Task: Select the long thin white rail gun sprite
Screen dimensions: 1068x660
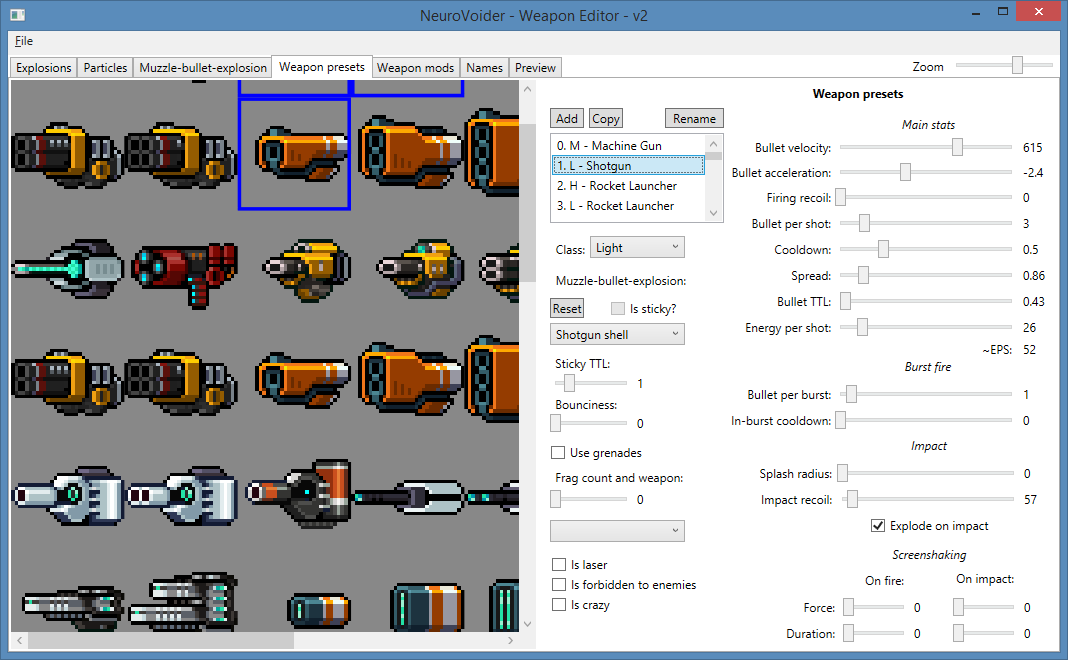Action: (409, 497)
